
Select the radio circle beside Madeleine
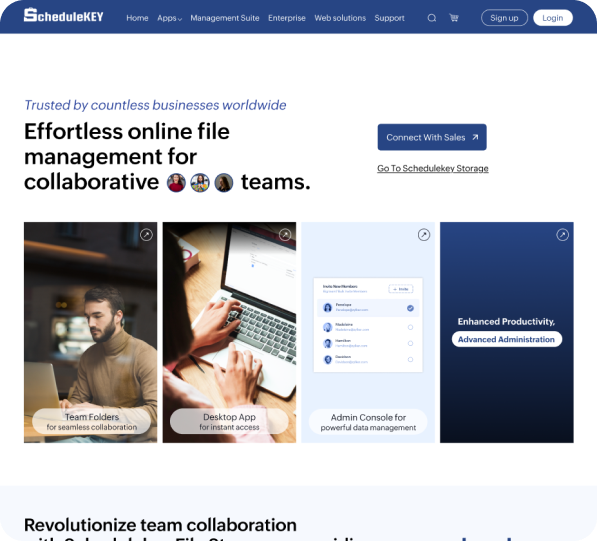410,327
